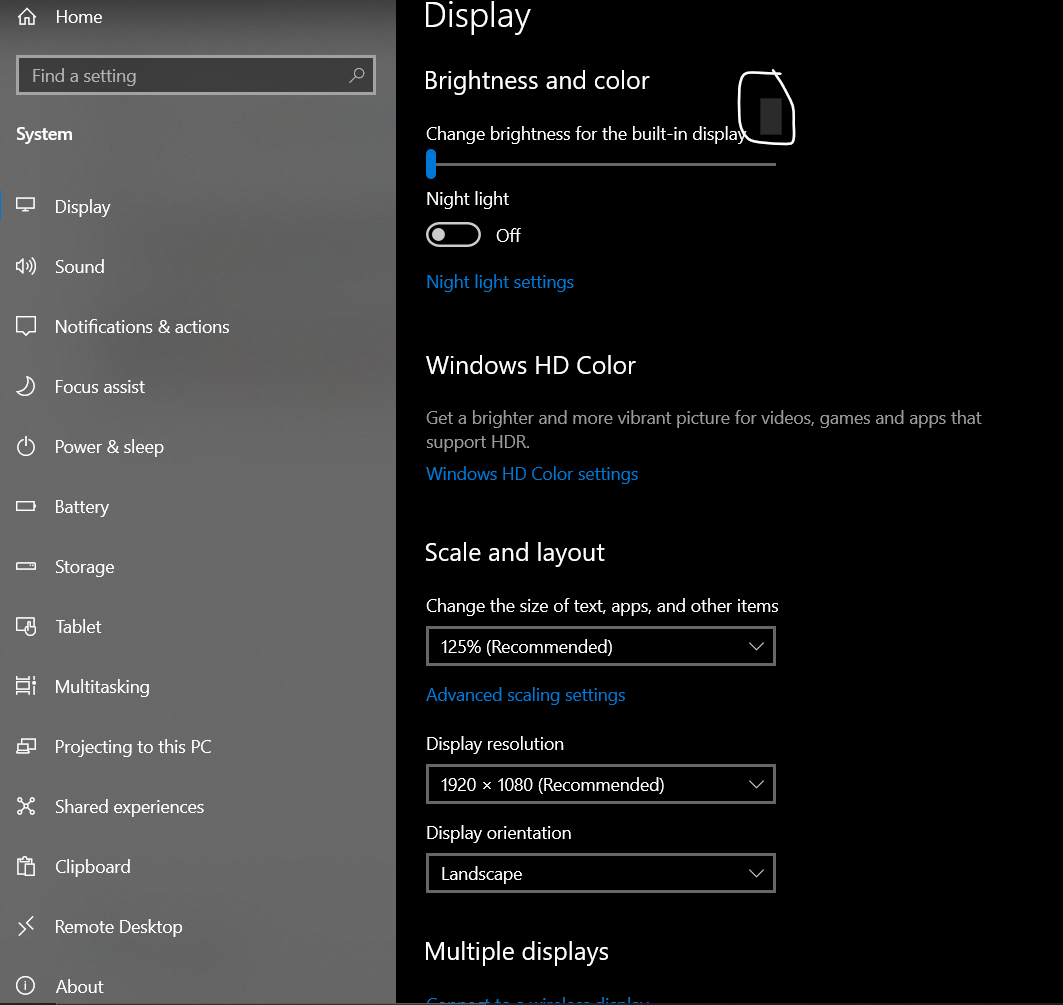Open Multitasking settings page
Screen dimensions: 1063x1005
(102, 687)
